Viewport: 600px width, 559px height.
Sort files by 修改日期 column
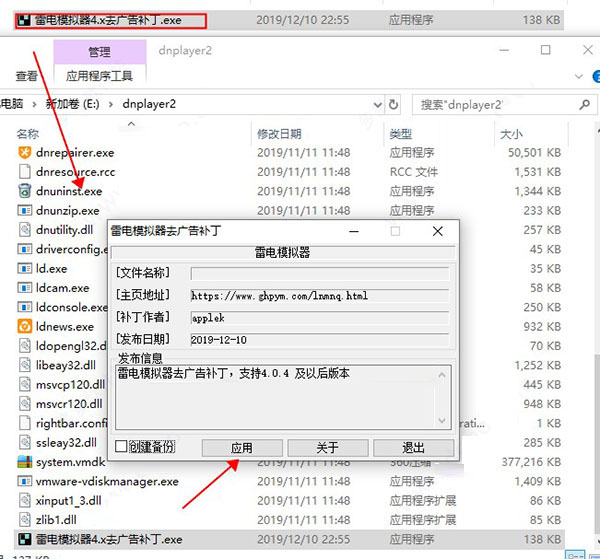click(279, 134)
